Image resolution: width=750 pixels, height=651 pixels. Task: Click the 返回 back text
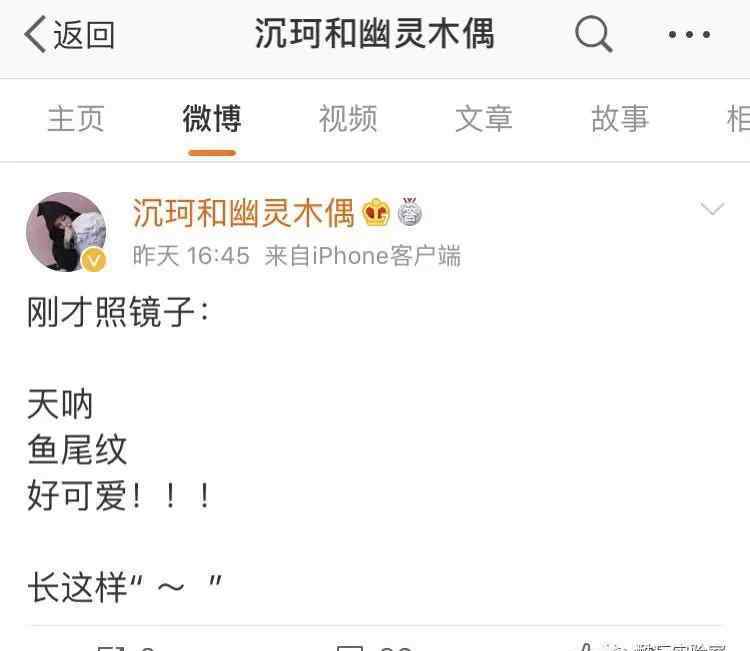point(84,35)
